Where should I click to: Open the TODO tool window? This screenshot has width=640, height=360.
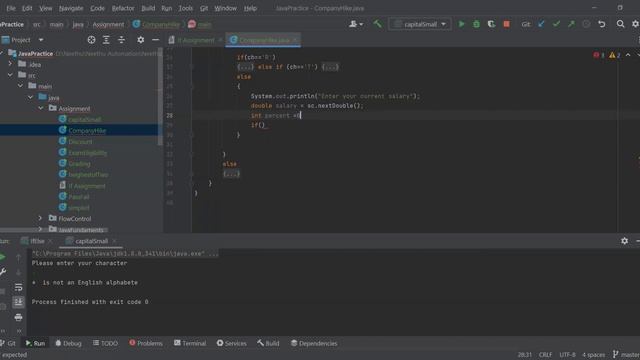point(105,343)
